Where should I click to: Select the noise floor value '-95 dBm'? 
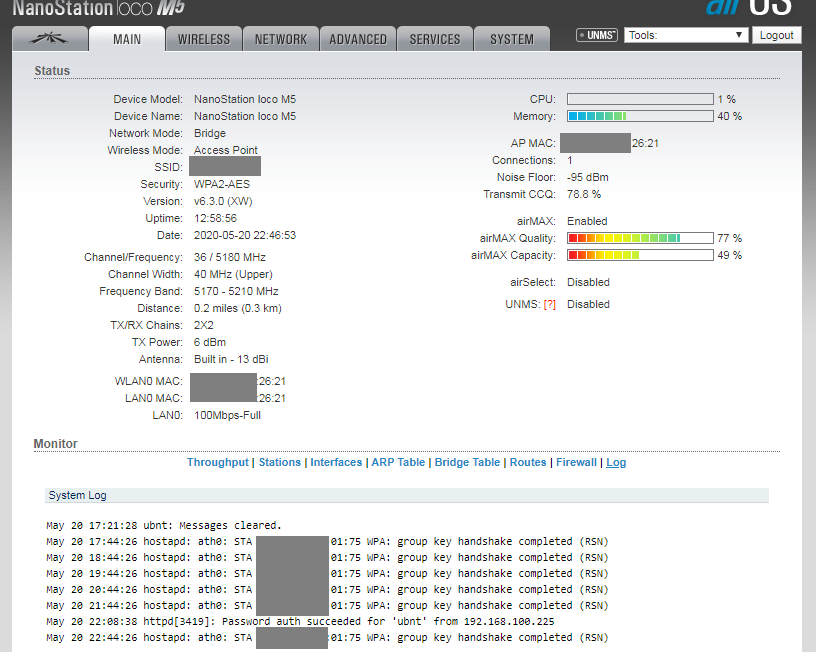(588, 177)
